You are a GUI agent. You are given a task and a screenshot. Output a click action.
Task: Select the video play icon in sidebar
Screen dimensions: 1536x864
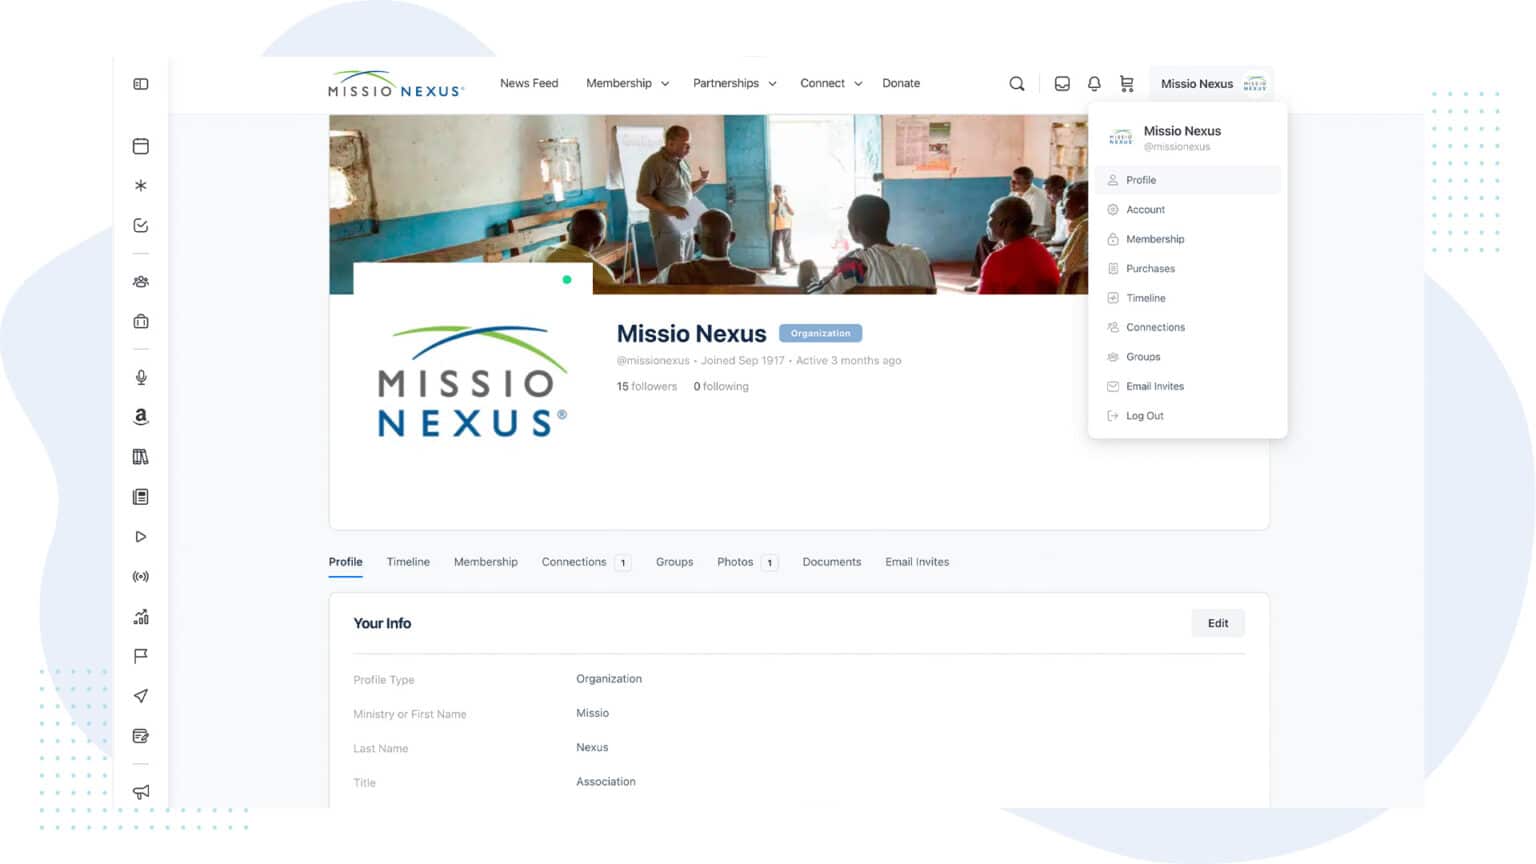coord(141,536)
